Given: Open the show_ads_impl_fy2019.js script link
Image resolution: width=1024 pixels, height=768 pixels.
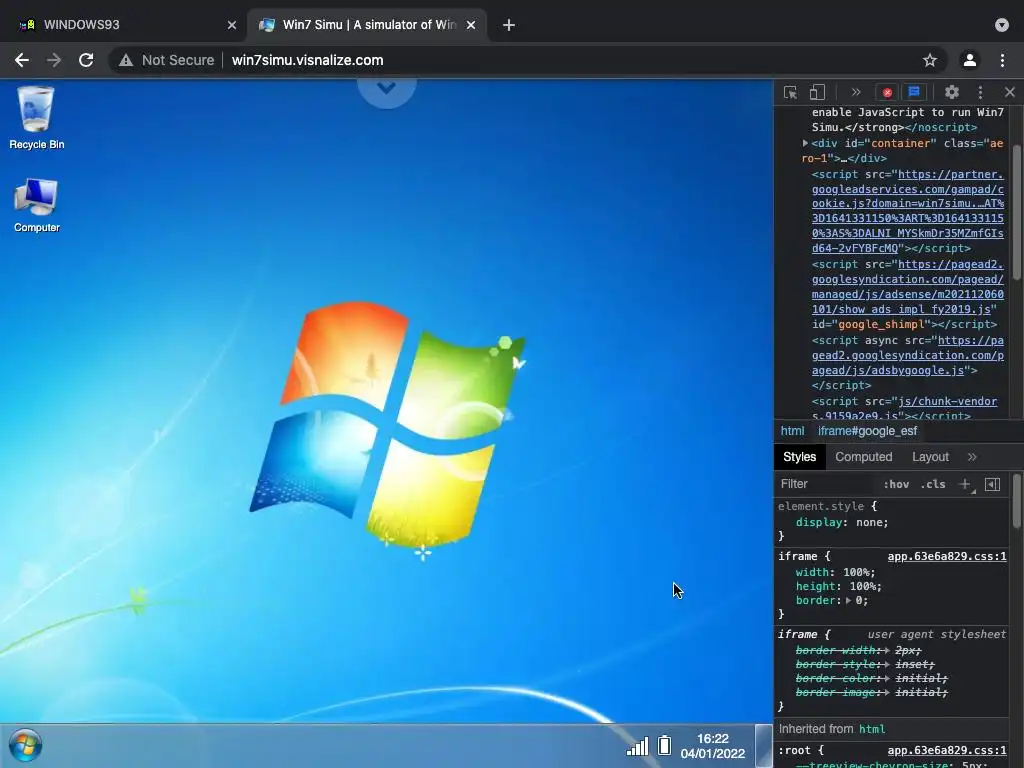Looking at the screenshot, I should point(908,287).
